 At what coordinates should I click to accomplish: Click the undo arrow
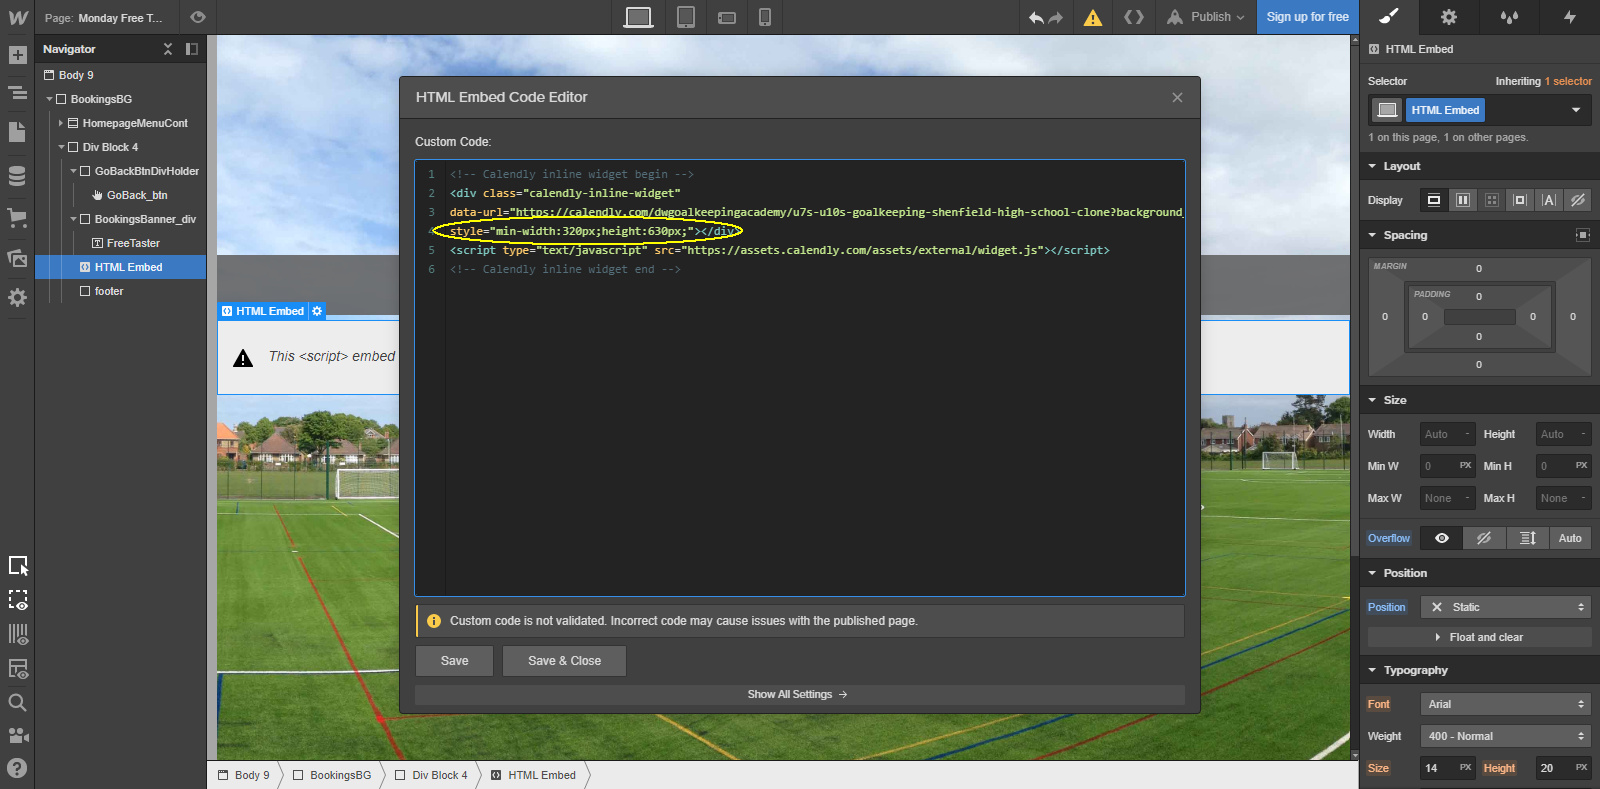(x=1036, y=17)
